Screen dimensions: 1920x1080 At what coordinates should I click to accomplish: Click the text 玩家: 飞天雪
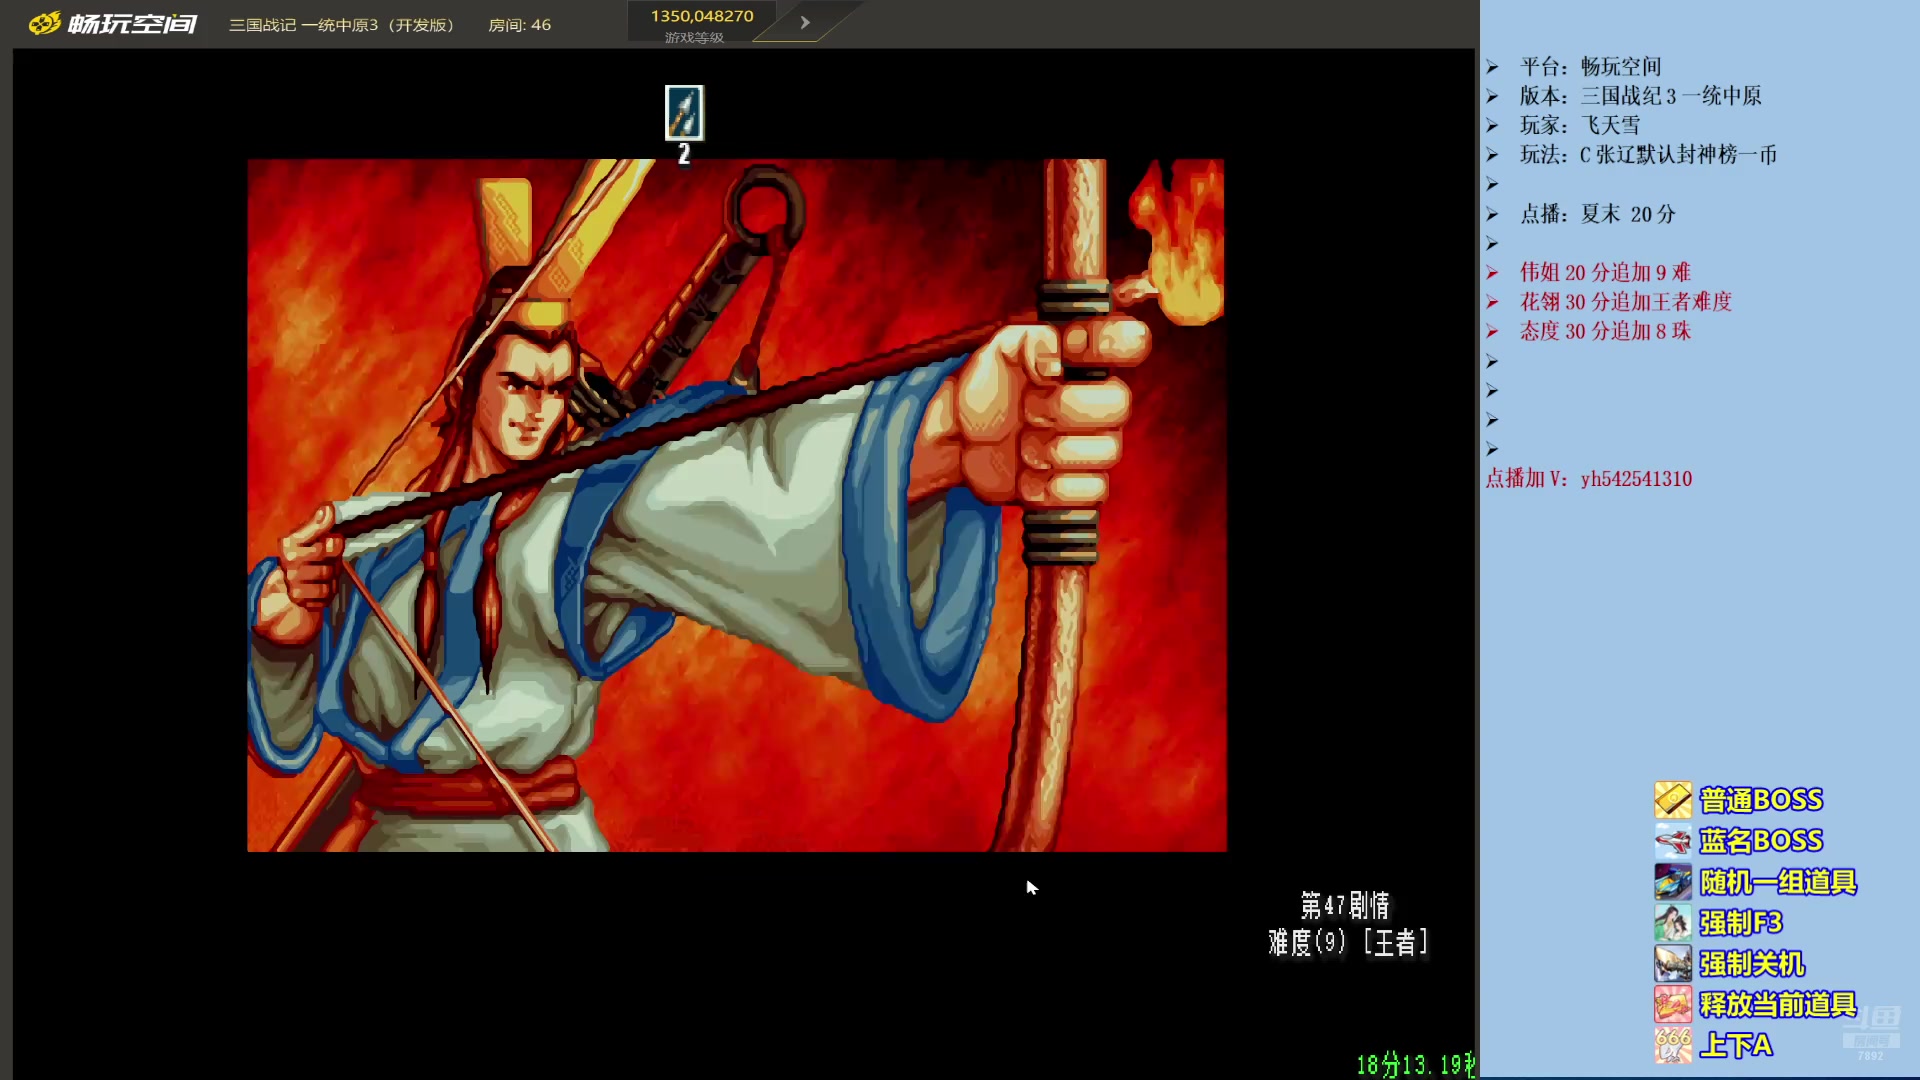click(1580, 125)
